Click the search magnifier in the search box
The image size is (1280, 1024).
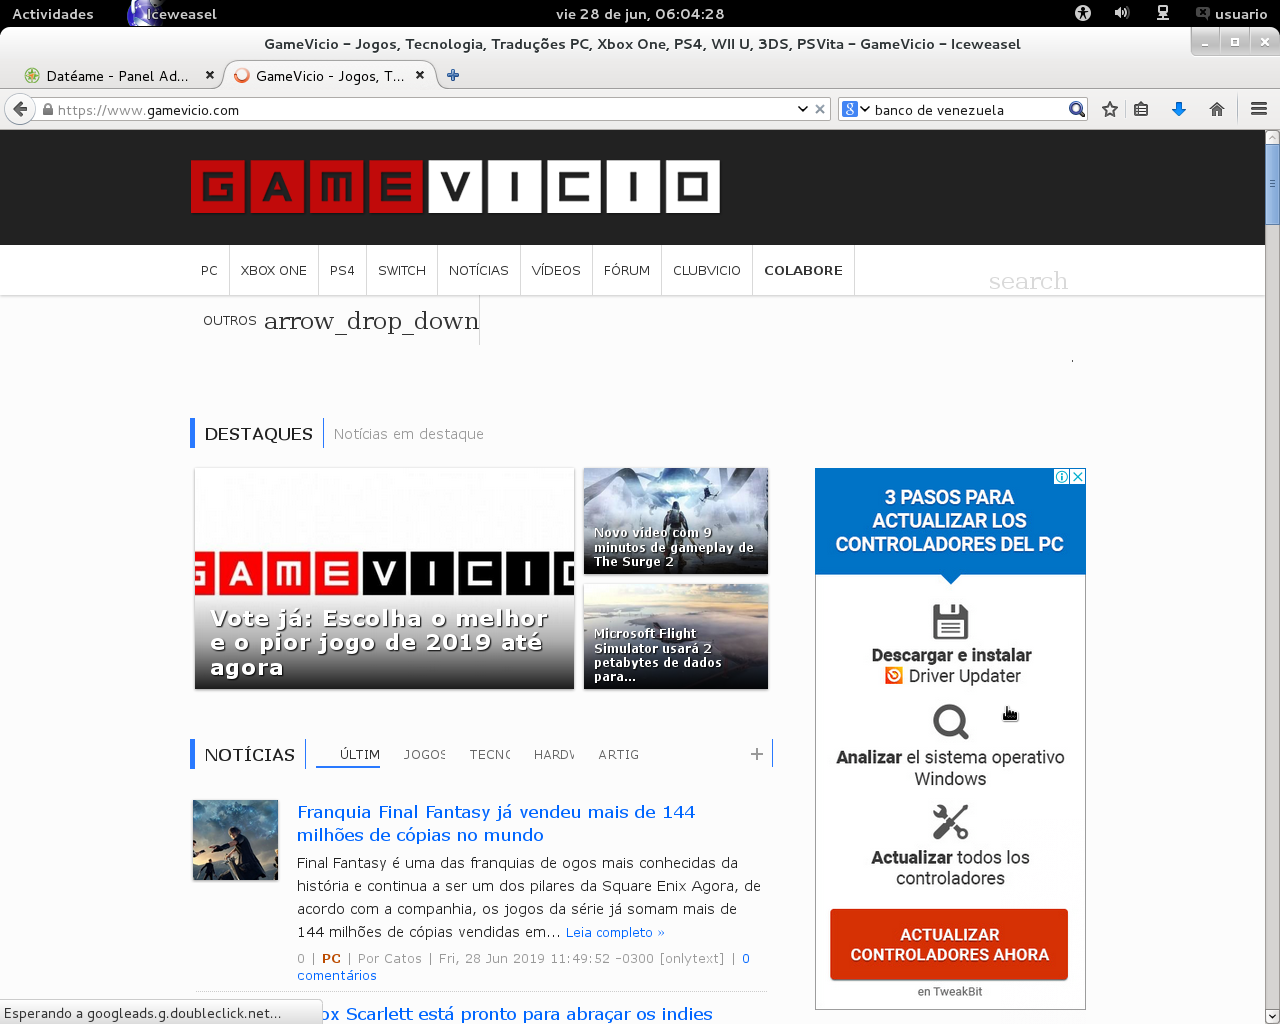1076,109
